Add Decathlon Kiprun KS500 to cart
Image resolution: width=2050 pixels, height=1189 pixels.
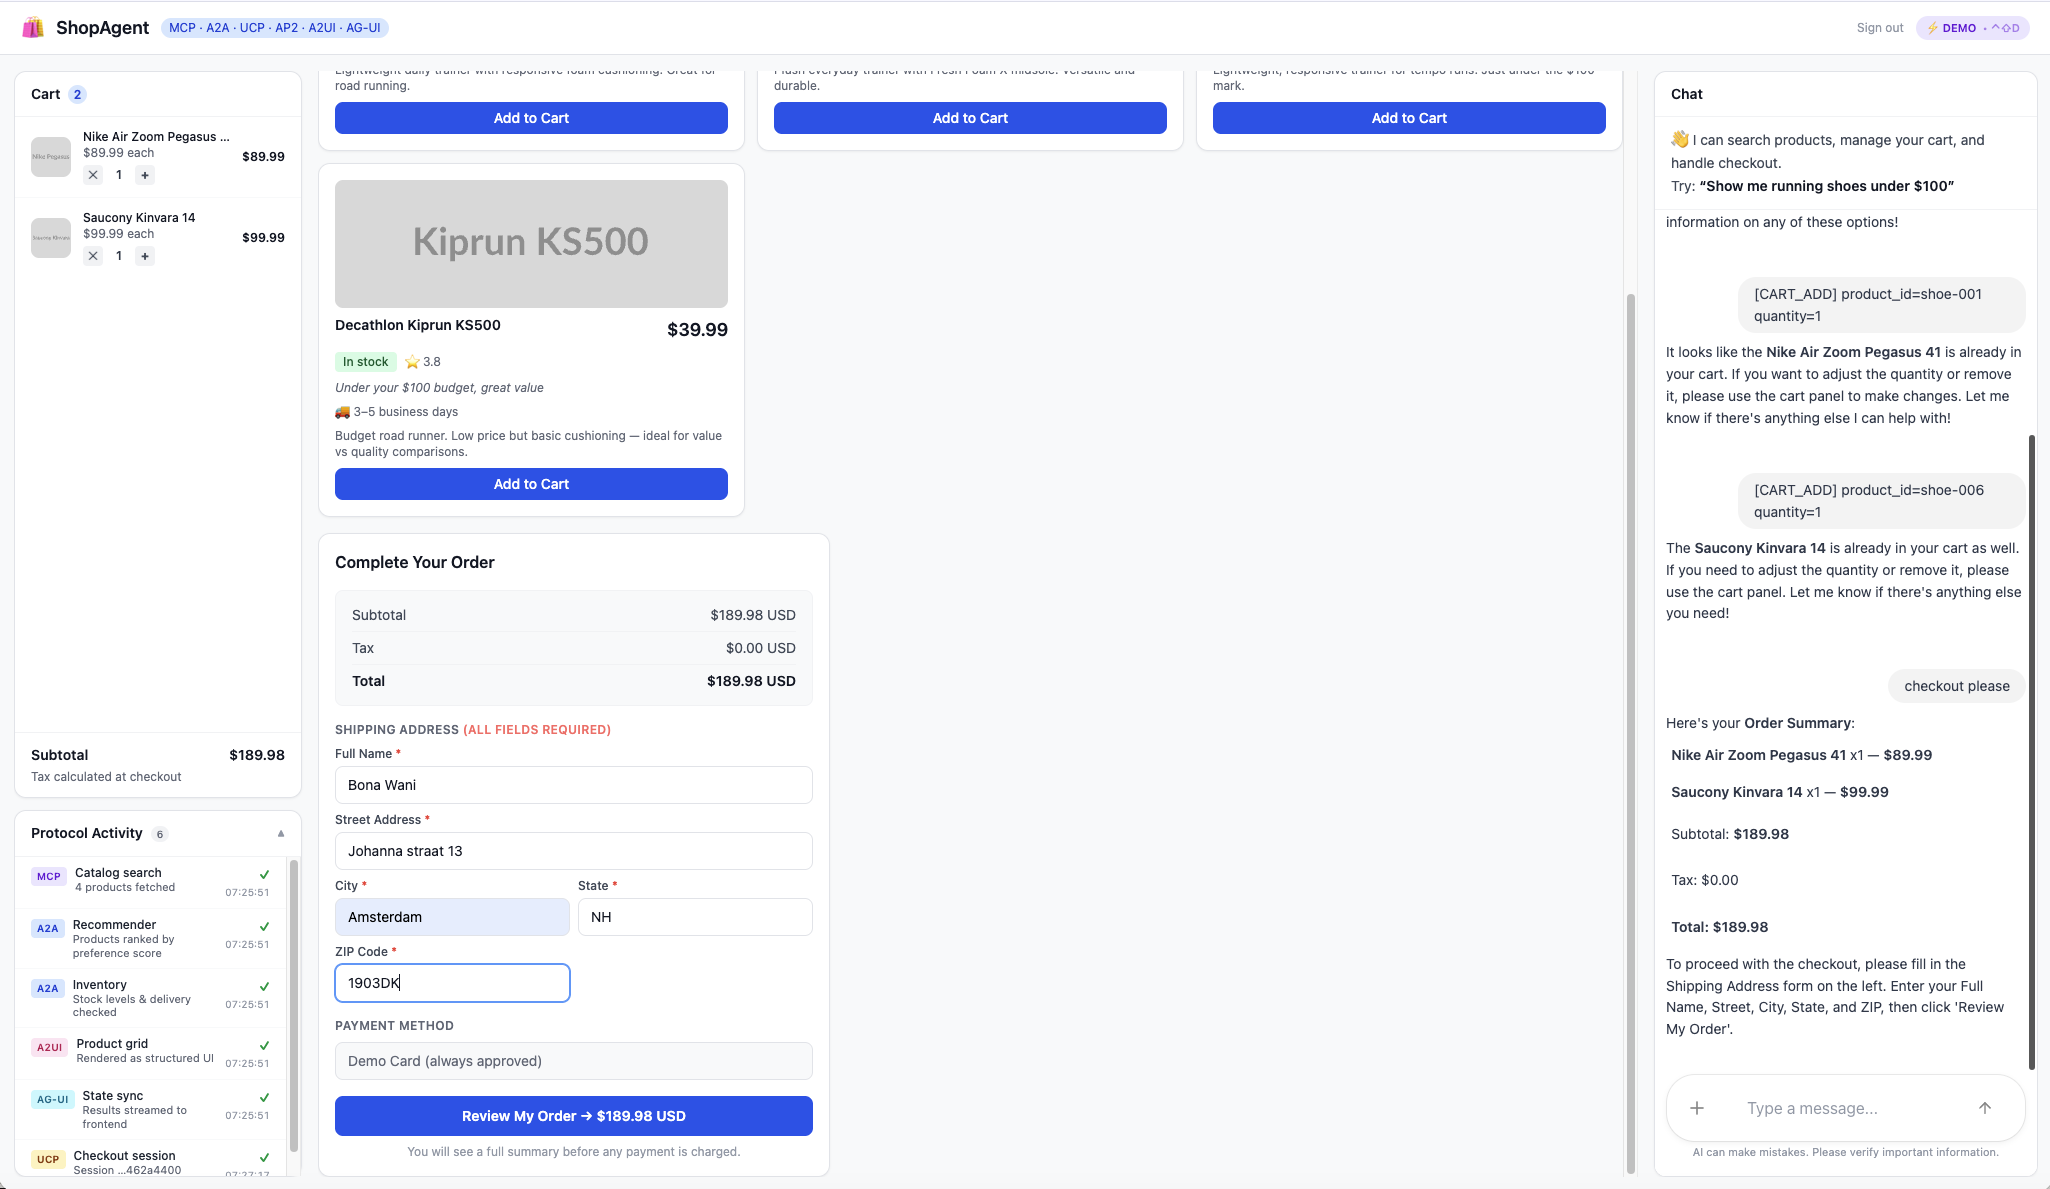pyautogui.click(x=530, y=484)
